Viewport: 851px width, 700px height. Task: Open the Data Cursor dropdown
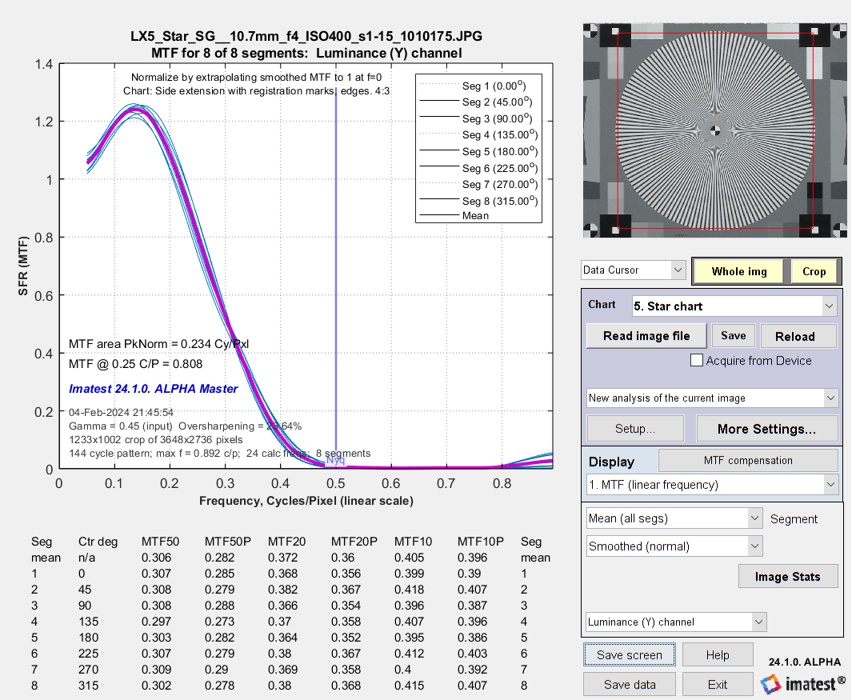(633, 270)
